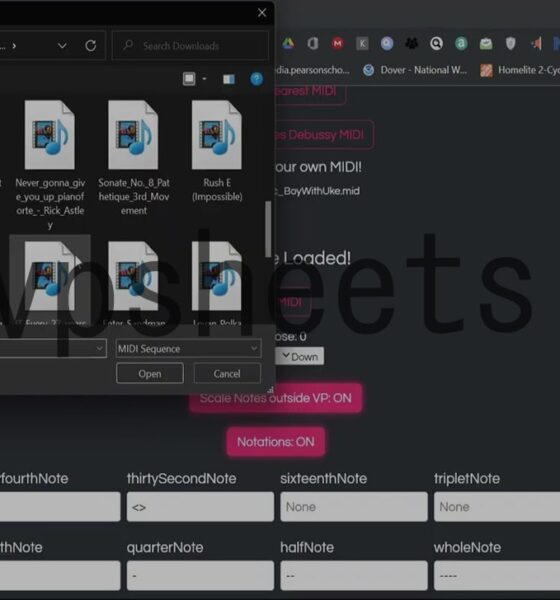Click the green 'a' extension icon
560x600 pixels.
point(461,44)
